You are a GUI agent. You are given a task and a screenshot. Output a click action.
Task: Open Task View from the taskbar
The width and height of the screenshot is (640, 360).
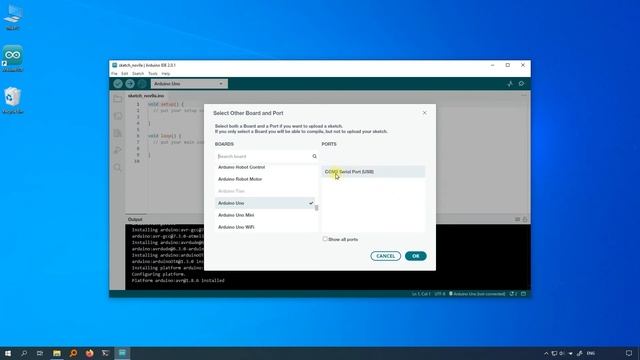tap(40, 353)
